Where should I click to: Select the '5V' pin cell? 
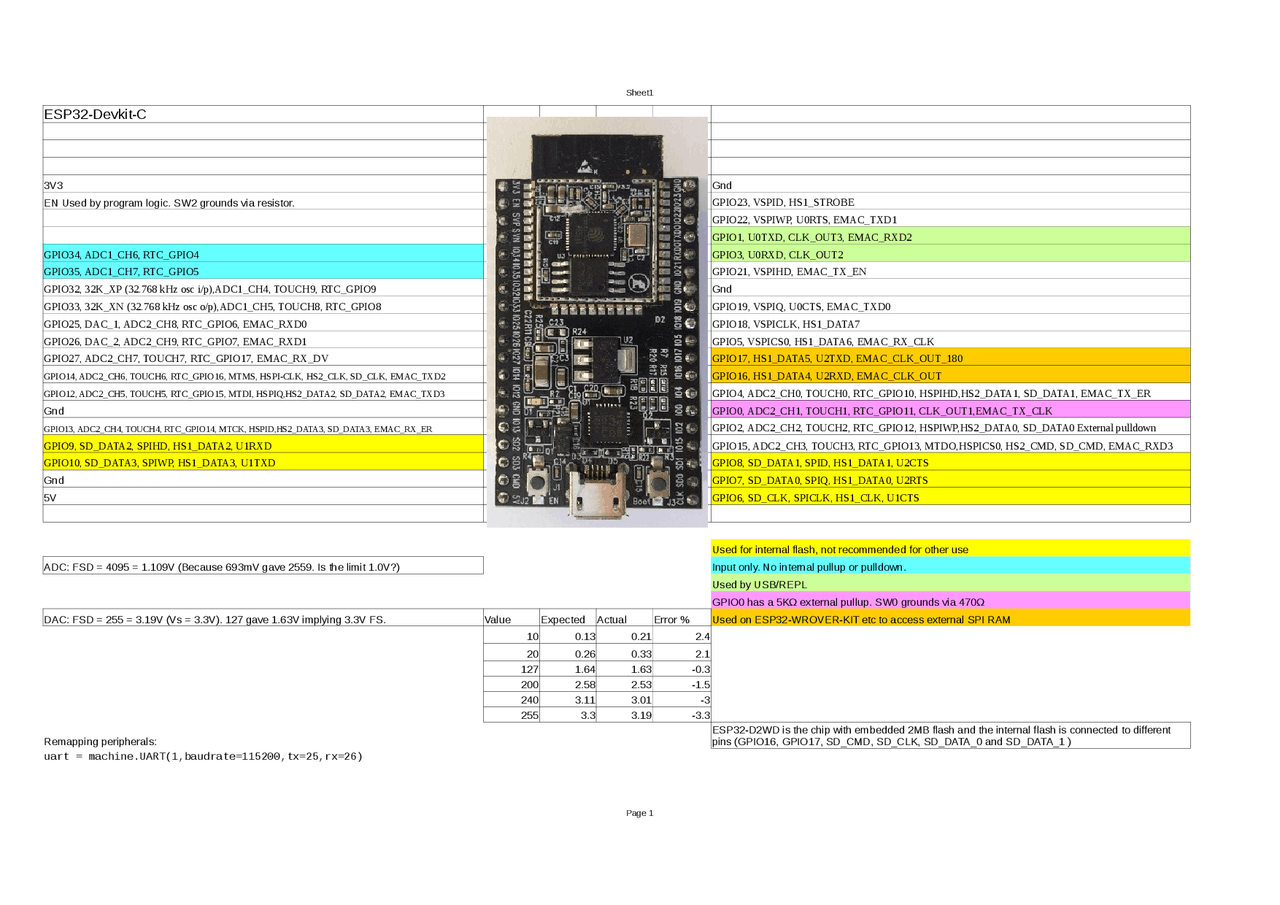263,497
